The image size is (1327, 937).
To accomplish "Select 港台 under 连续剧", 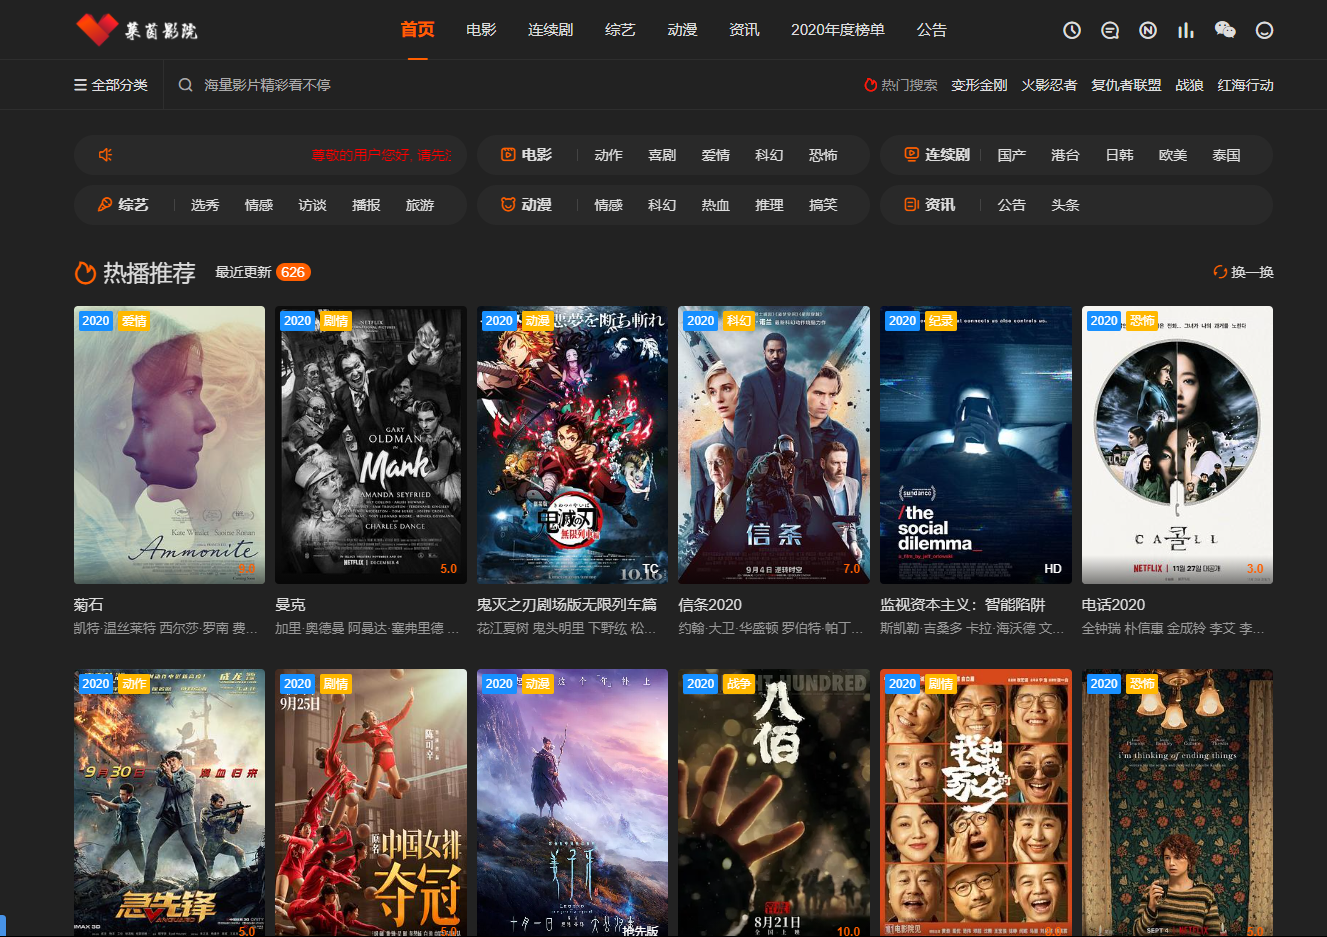I will (x=1065, y=155).
